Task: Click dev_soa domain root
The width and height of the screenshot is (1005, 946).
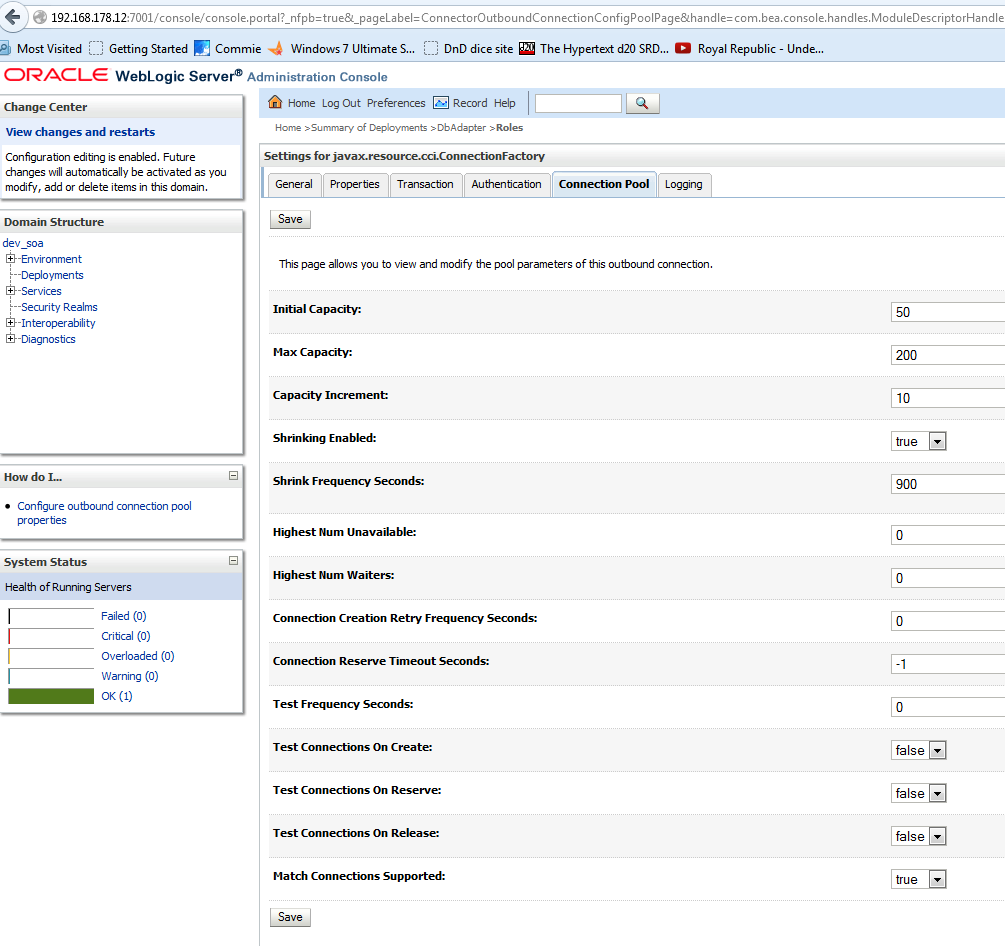Action: point(23,243)
